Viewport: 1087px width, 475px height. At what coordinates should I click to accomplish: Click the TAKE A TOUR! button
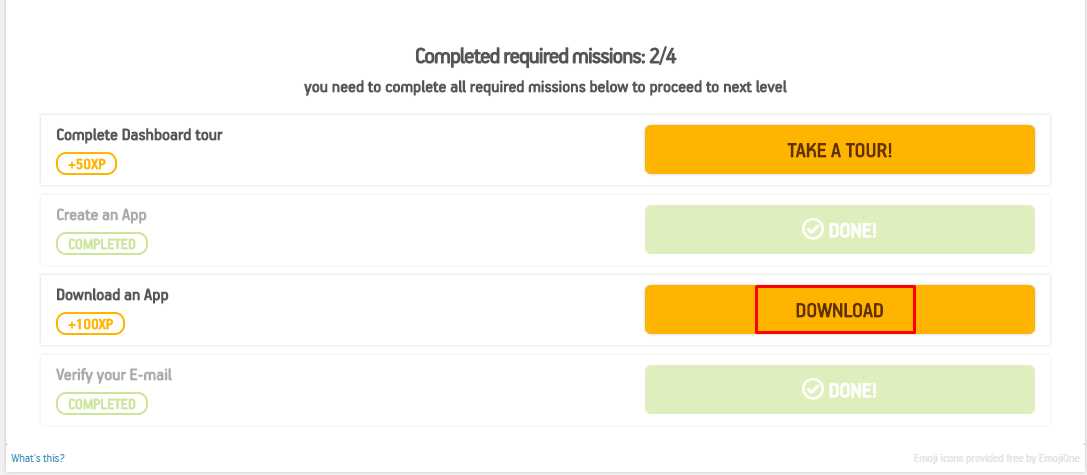839,150
